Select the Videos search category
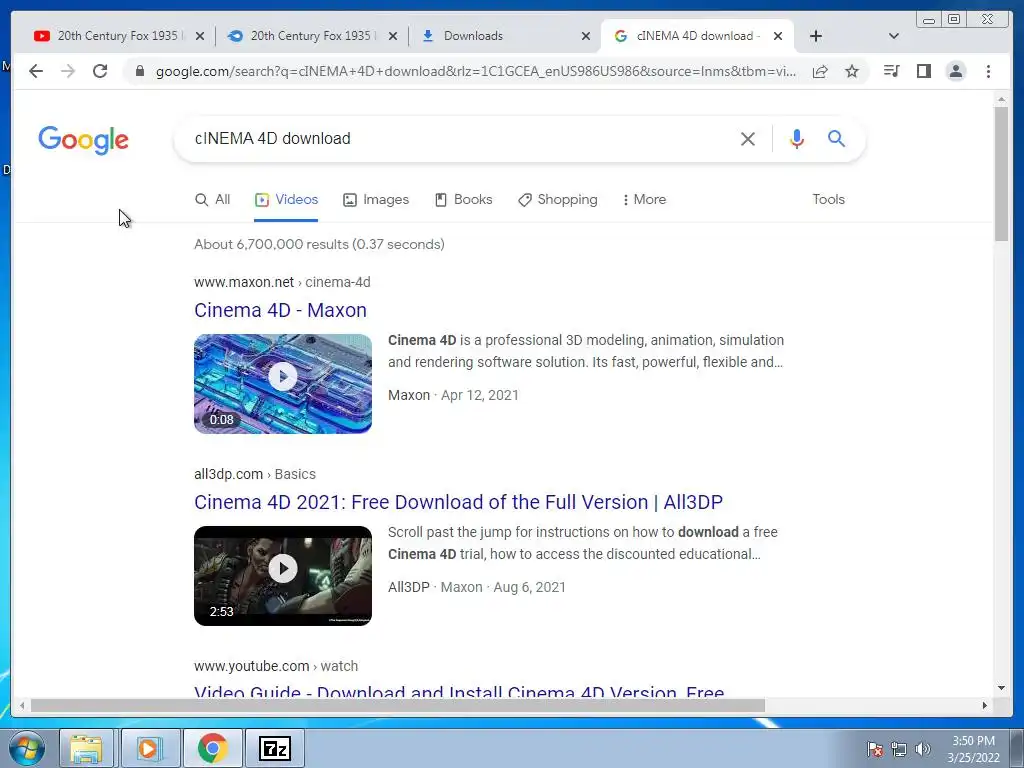 pos(286,200)
